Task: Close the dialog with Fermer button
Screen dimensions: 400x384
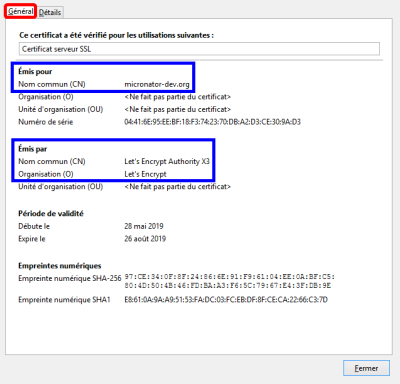Action: [x=366, y=368]
